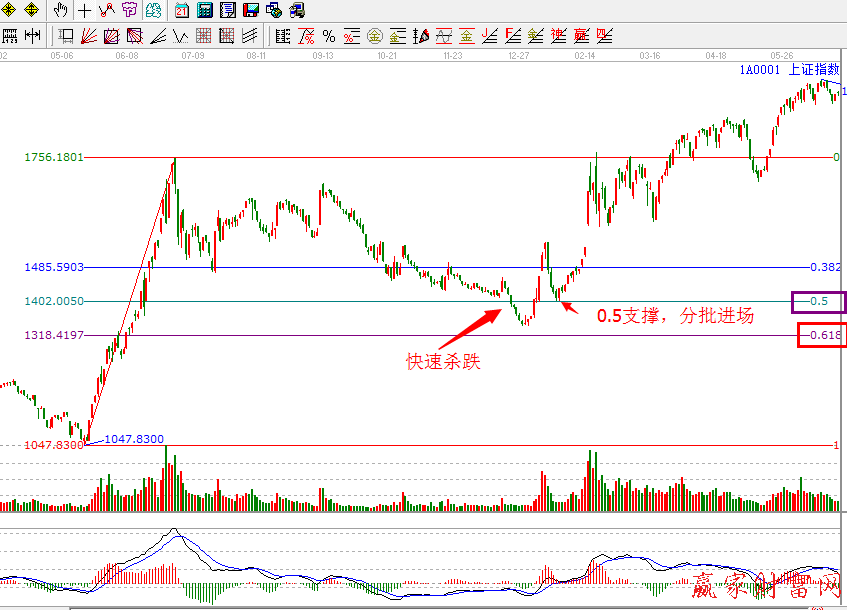The image size is (847, 610).
Task: Click the 05-26 date axis label
Action: pyautogui.click(x=782, y=56)
